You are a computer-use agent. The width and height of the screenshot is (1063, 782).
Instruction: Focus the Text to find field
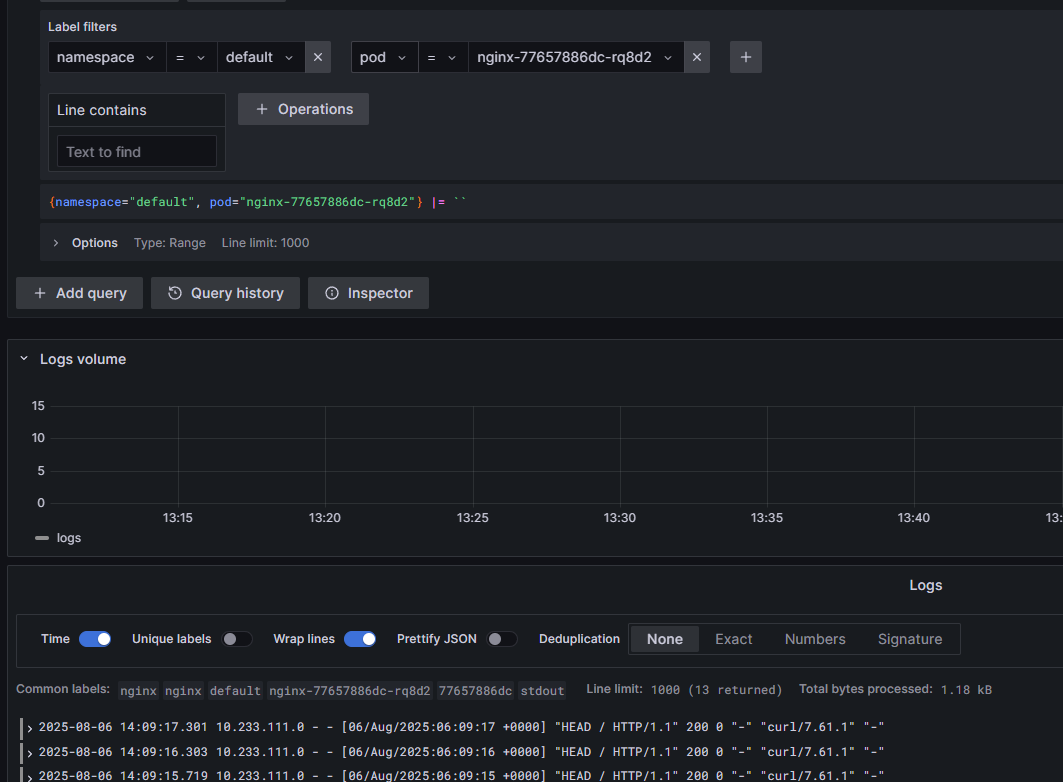coord(137,152)
